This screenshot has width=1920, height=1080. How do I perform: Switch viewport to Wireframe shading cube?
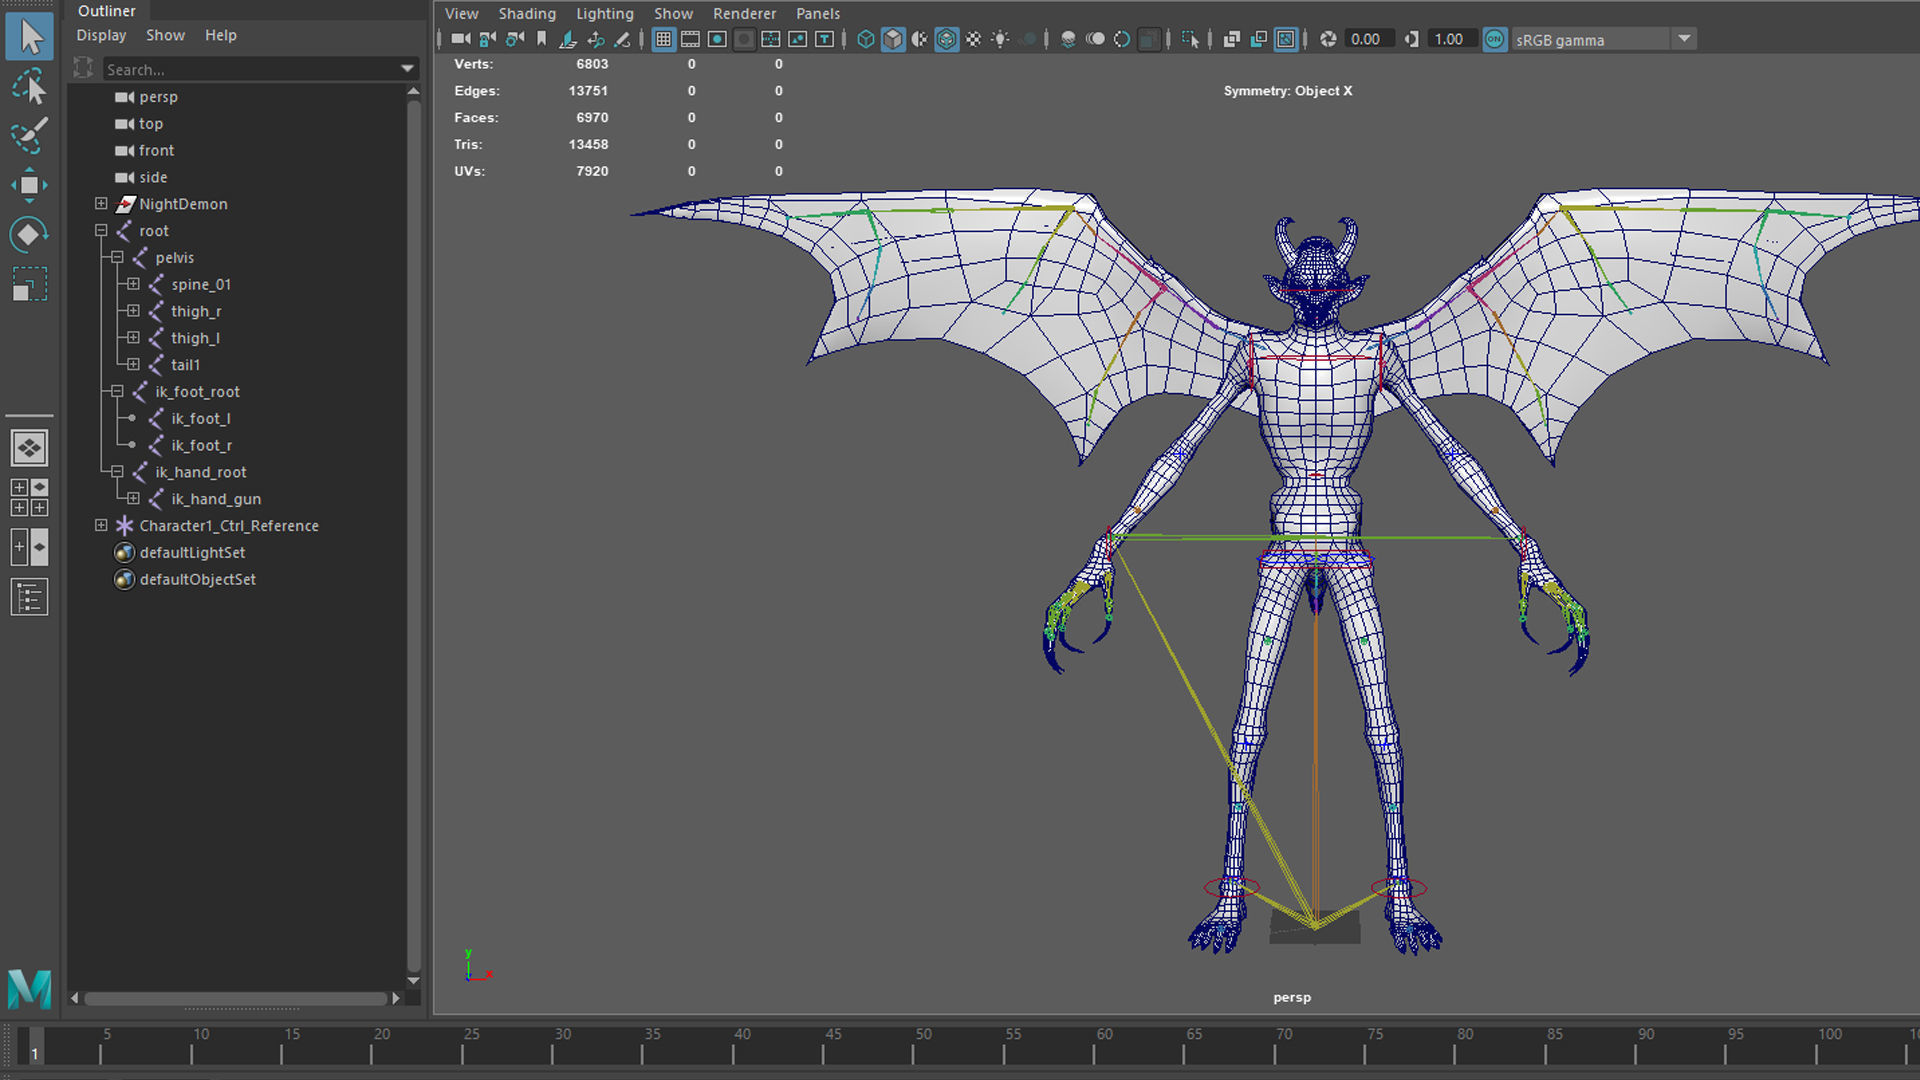(866, 39)
